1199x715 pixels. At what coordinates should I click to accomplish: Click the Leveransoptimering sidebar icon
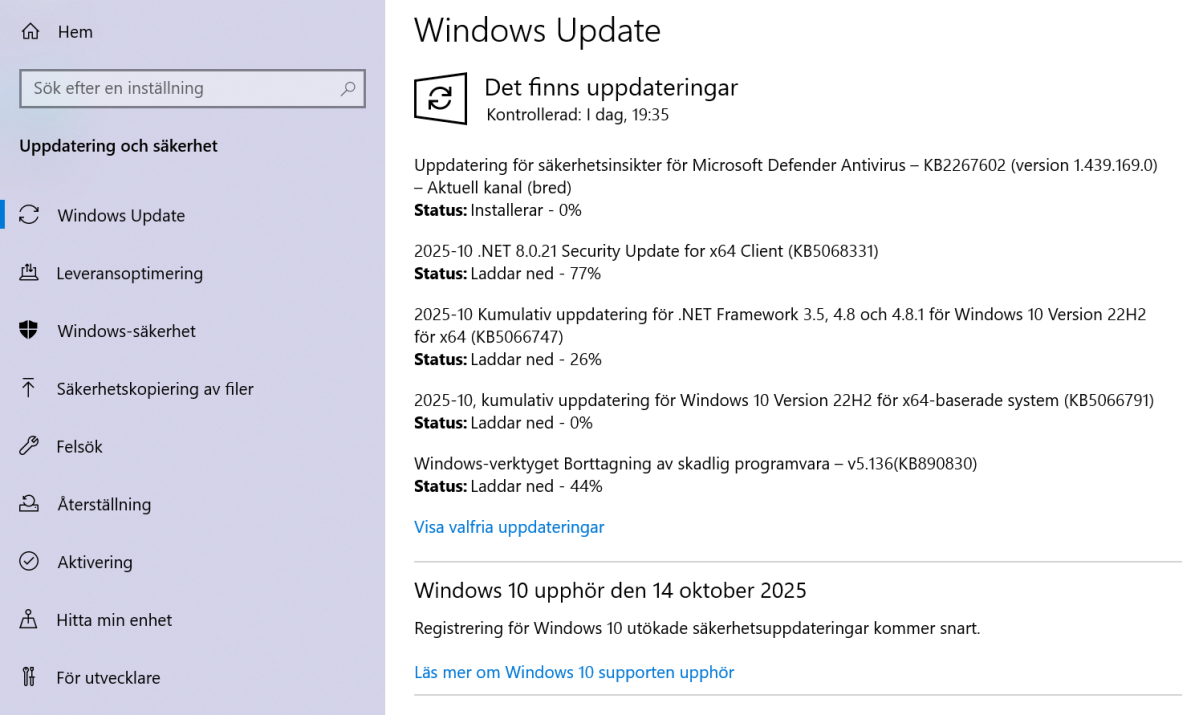[x=29, y=273]
